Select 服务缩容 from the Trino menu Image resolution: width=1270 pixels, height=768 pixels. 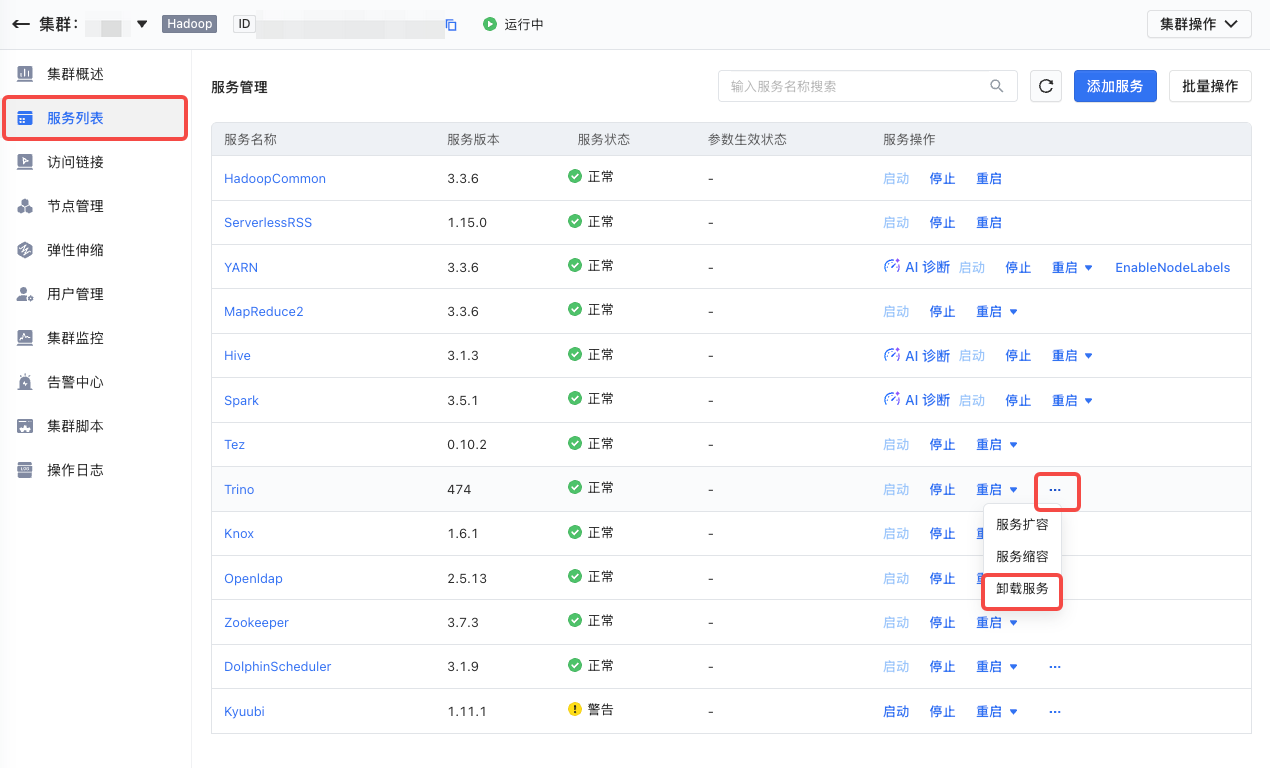click(x=1022, y=557)
